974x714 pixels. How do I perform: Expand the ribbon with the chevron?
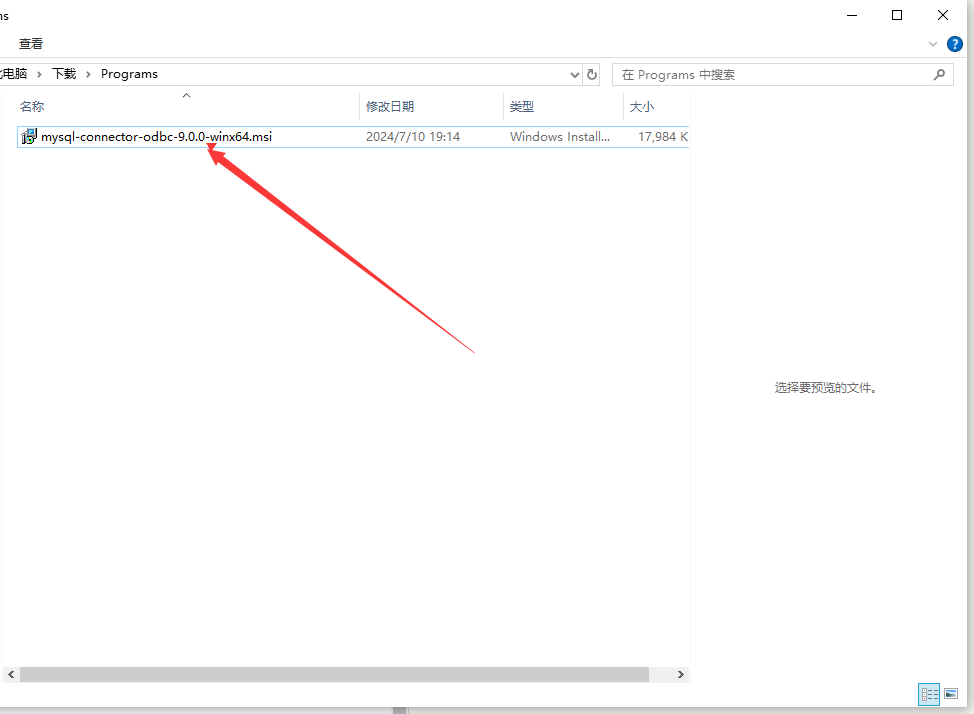coord(932,44)
